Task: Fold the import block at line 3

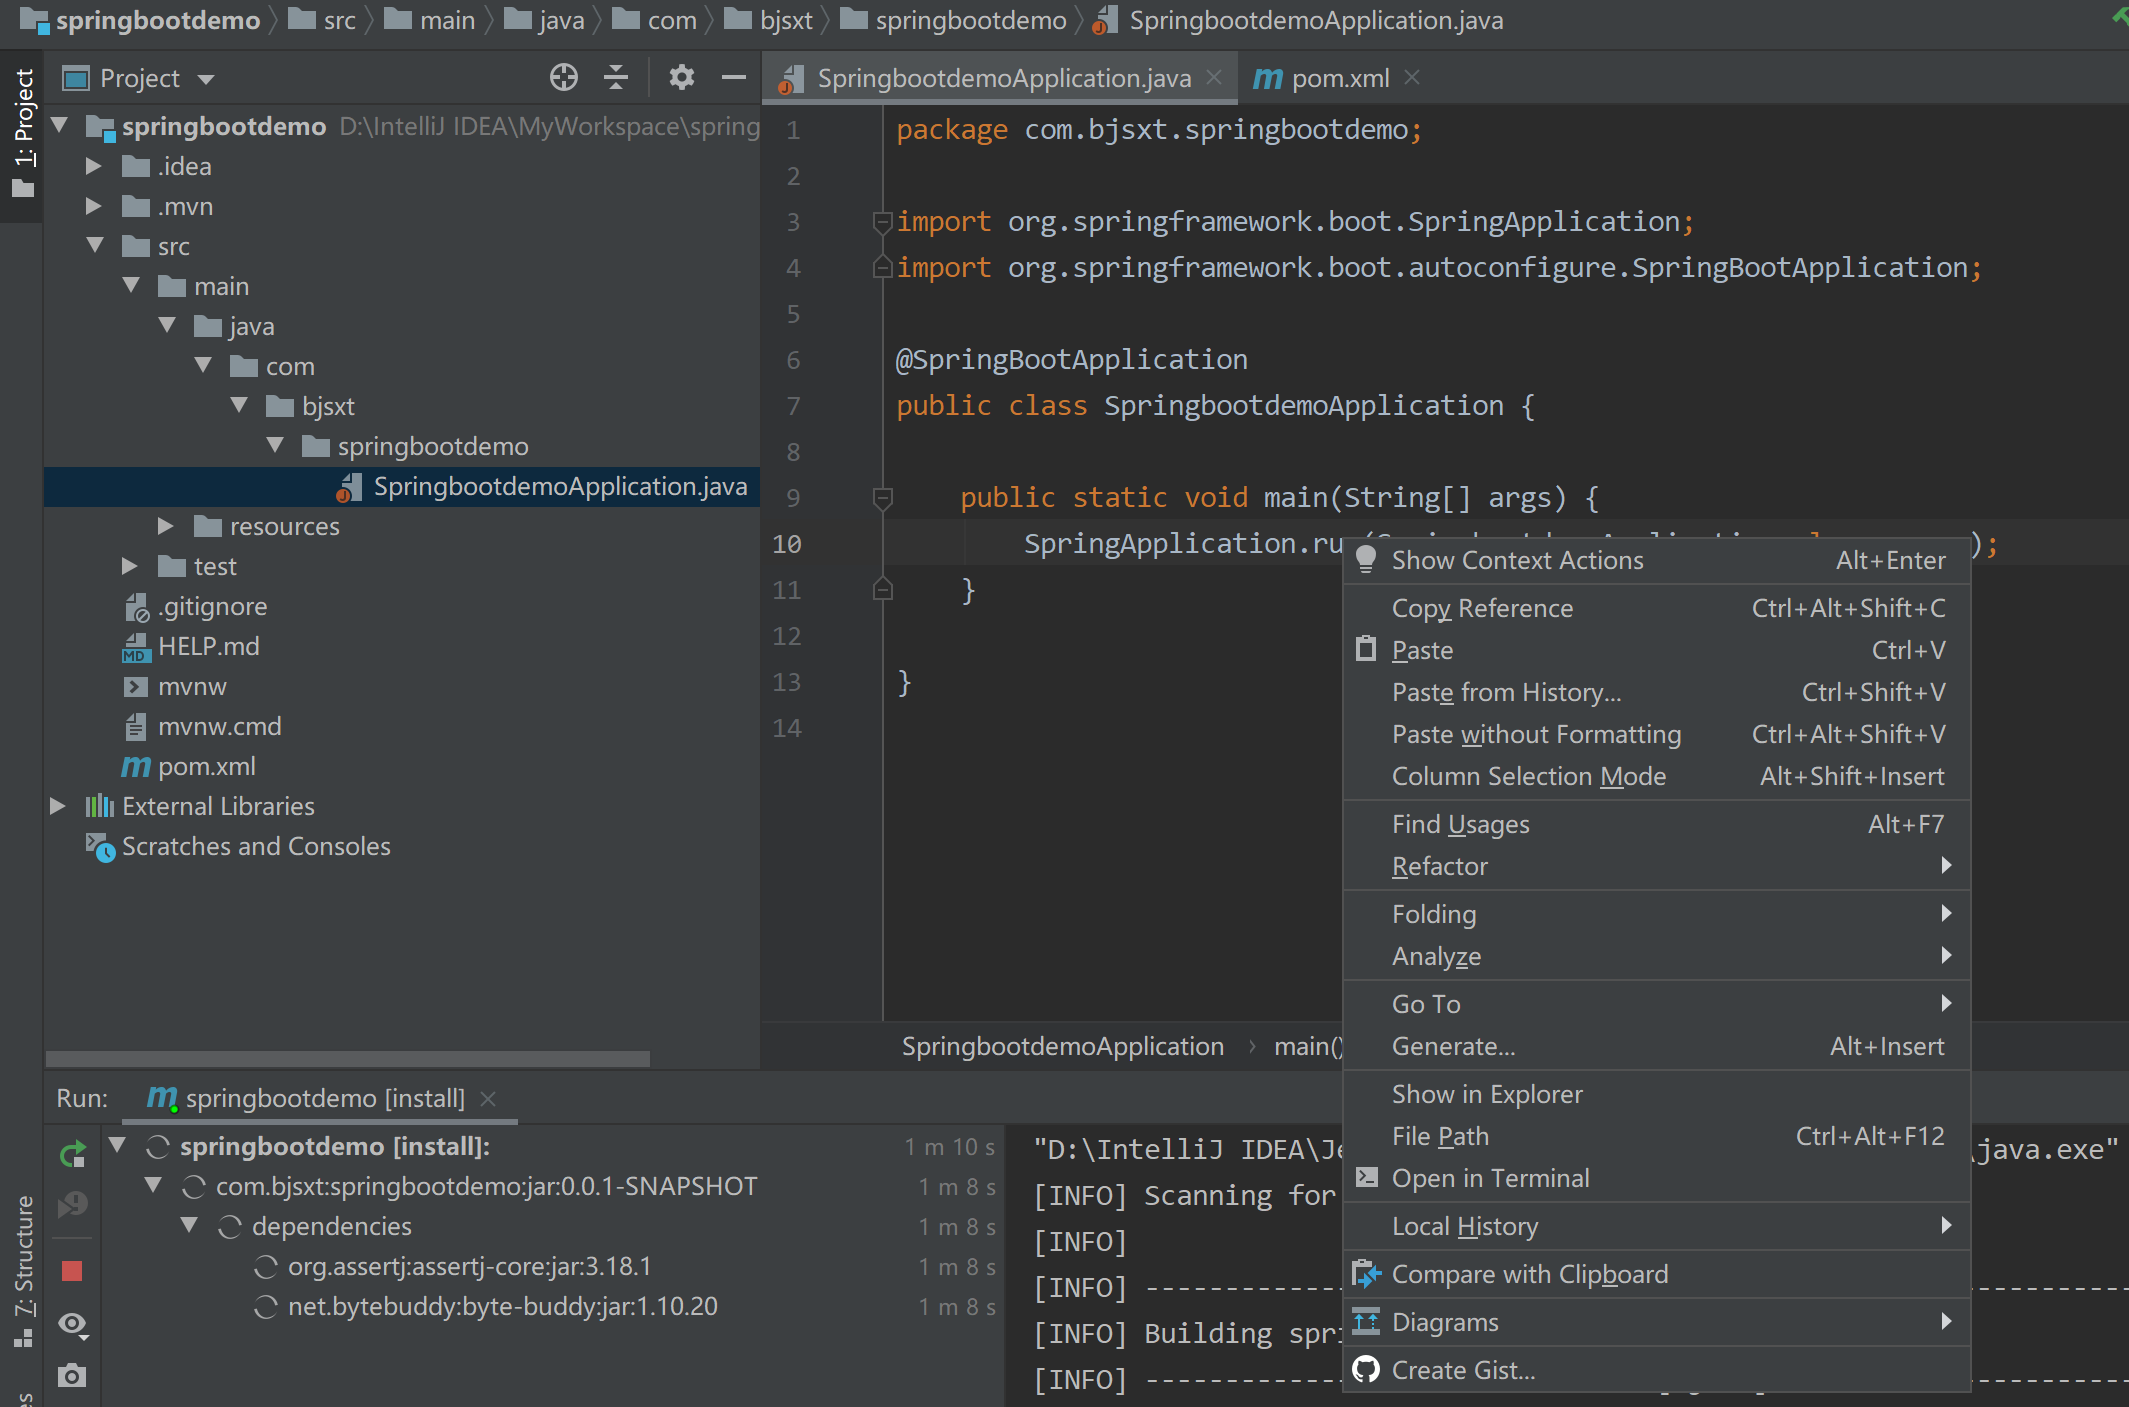Action: (882, 221)
